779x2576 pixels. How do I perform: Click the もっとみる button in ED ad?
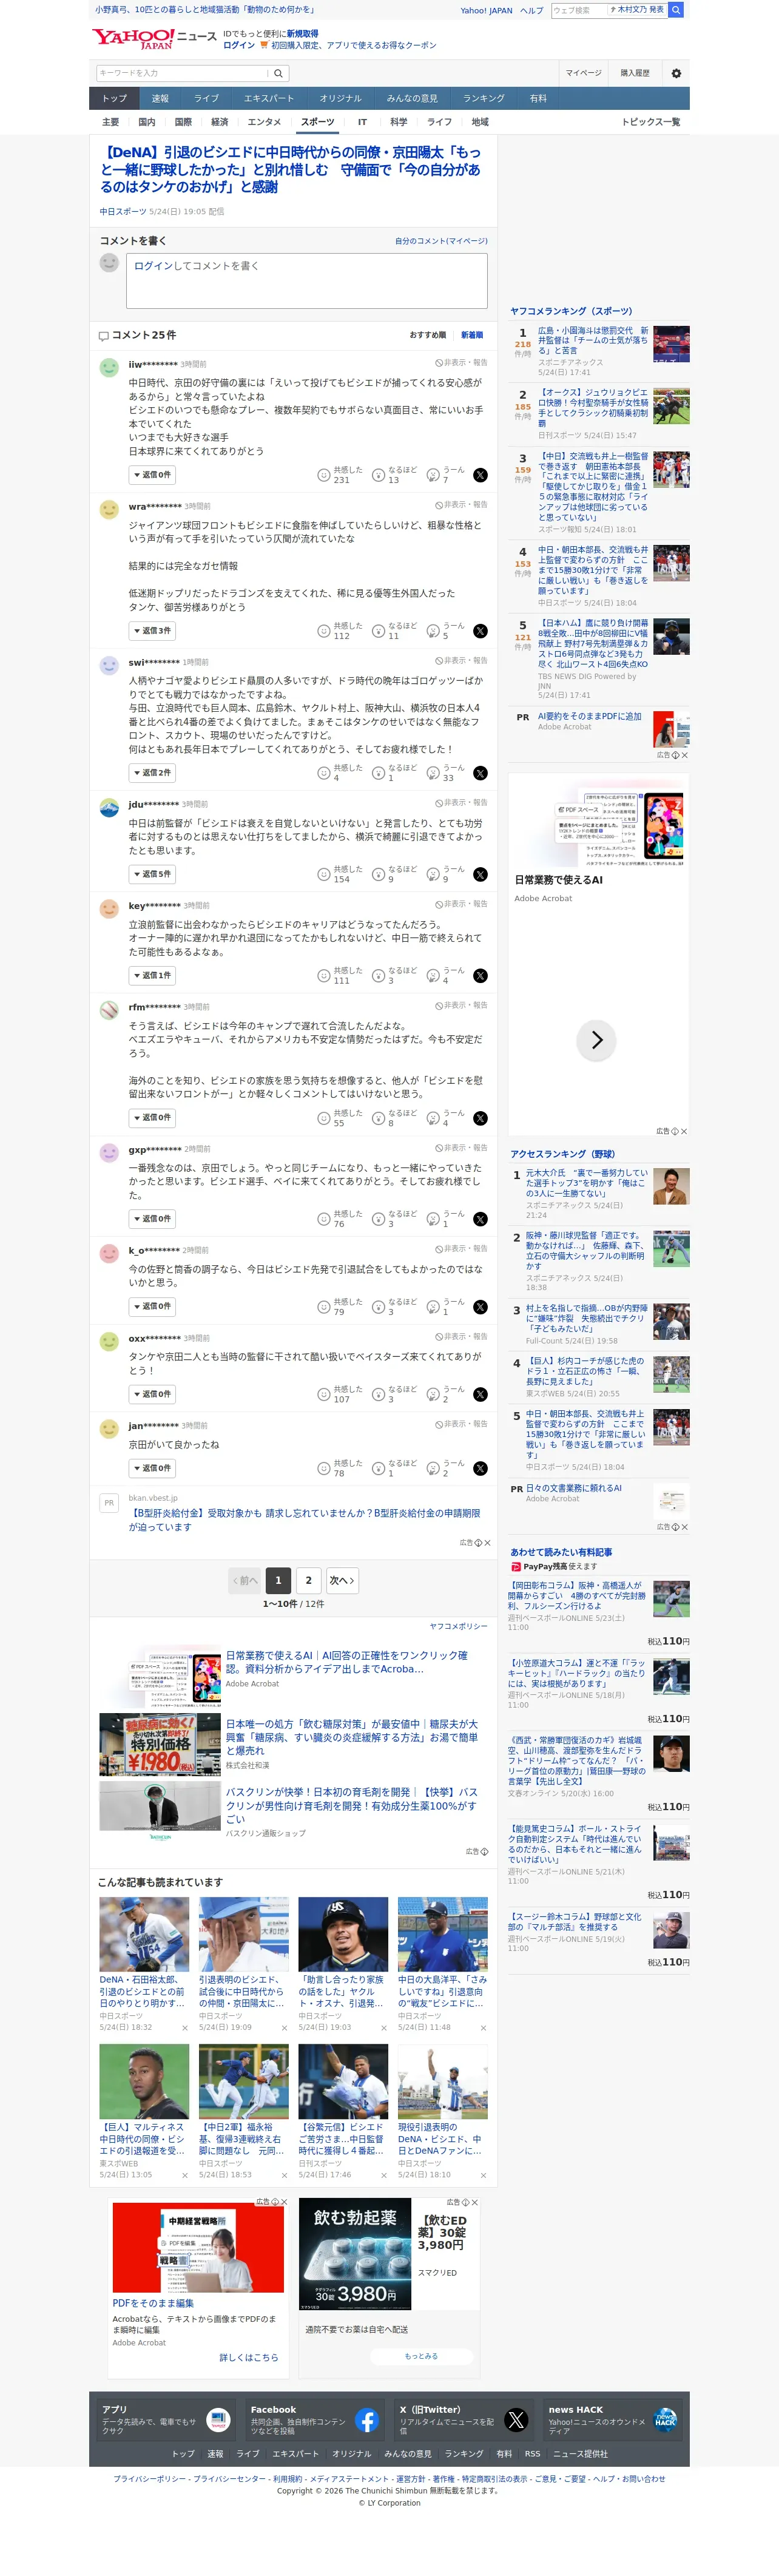421,2356
